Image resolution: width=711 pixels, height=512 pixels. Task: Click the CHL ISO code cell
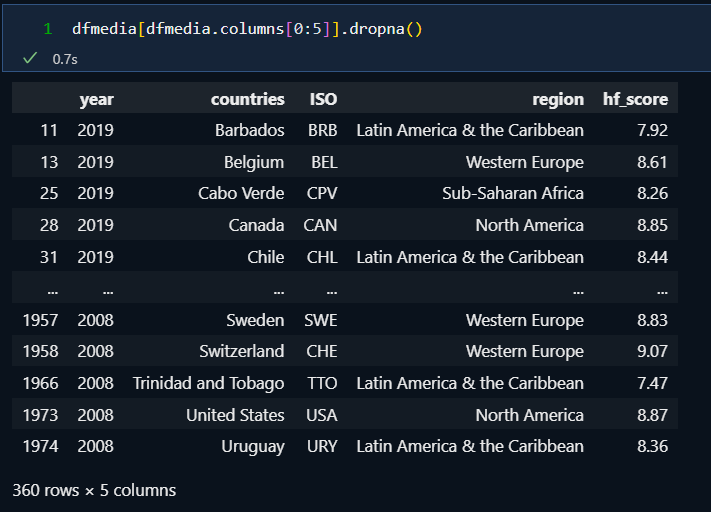click(323, 257)
